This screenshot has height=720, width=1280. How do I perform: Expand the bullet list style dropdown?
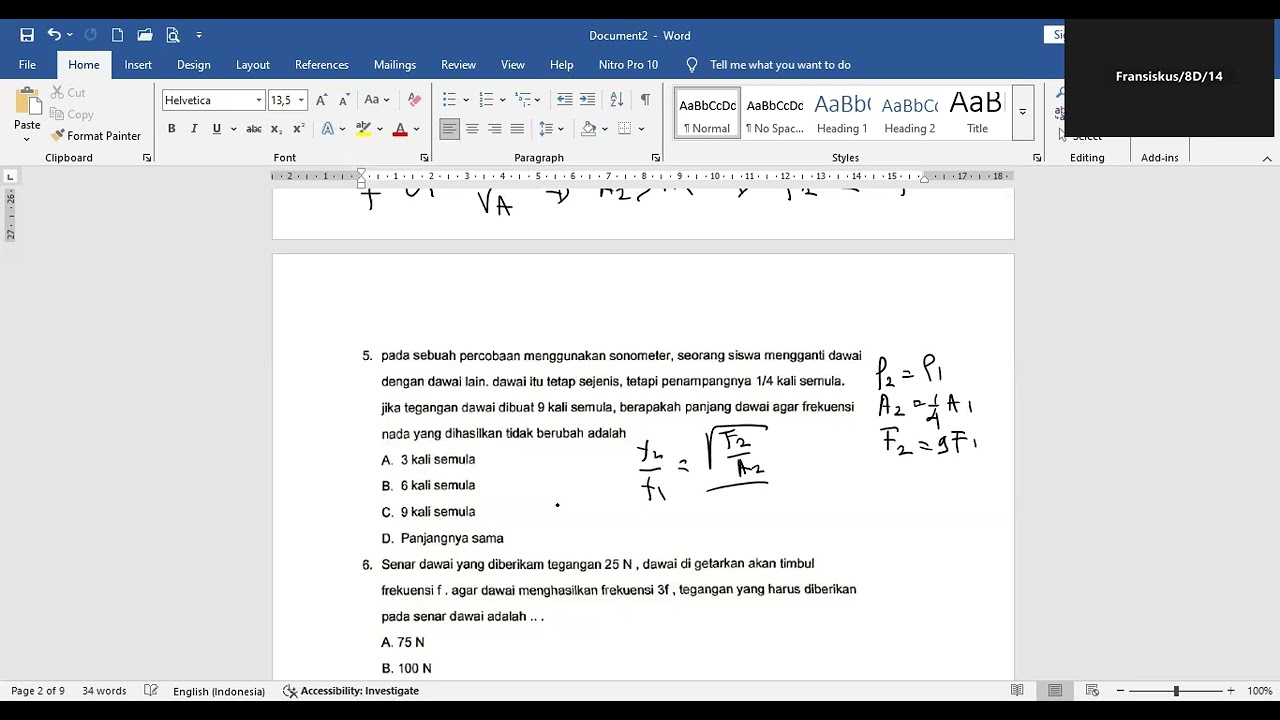pyautogui.click(x=465, y=100)
